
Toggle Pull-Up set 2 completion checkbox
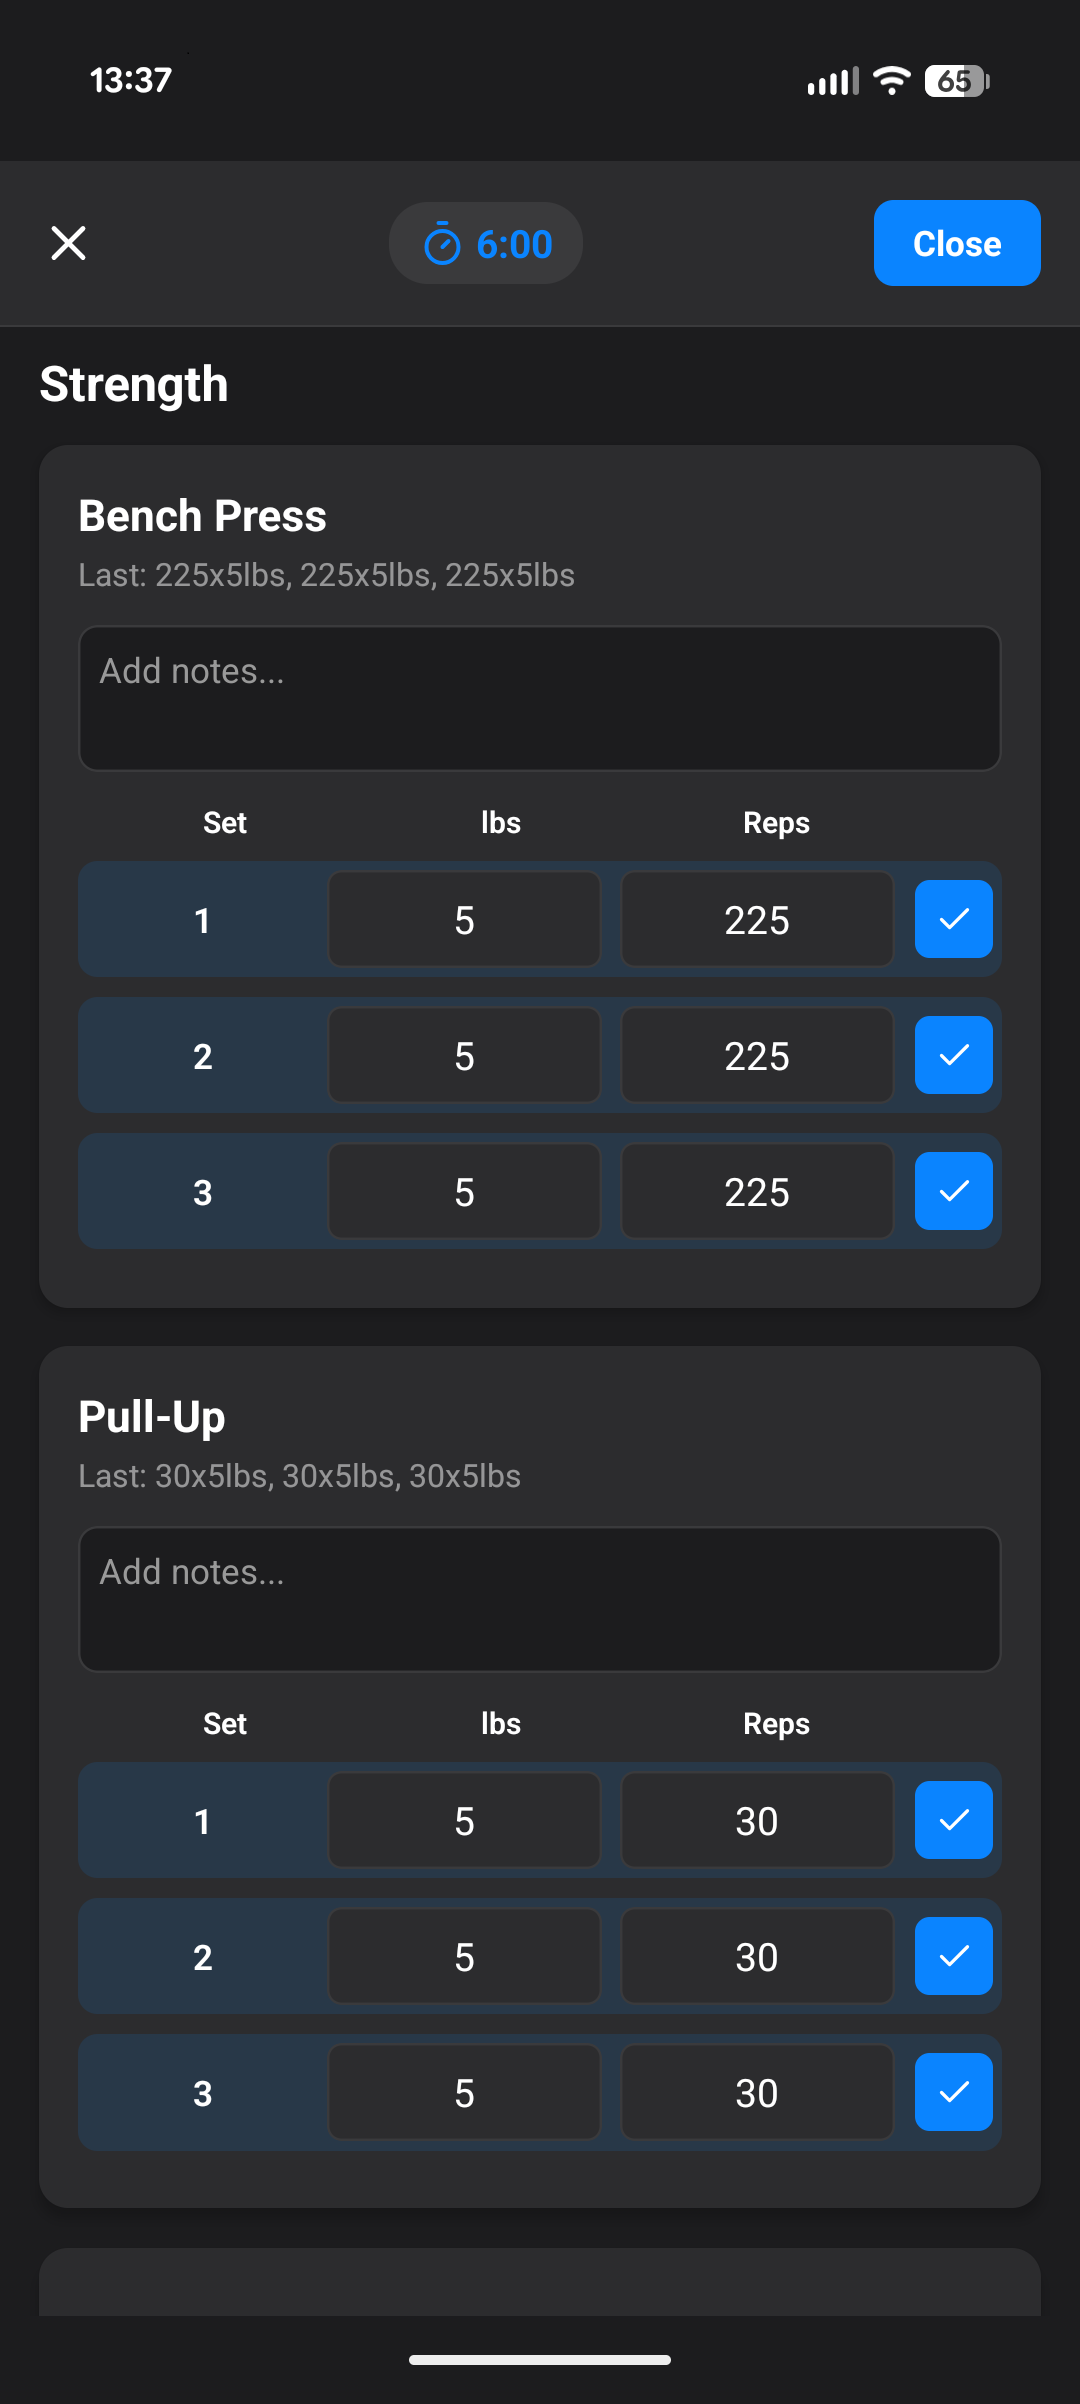click(x=953, y=1956)
